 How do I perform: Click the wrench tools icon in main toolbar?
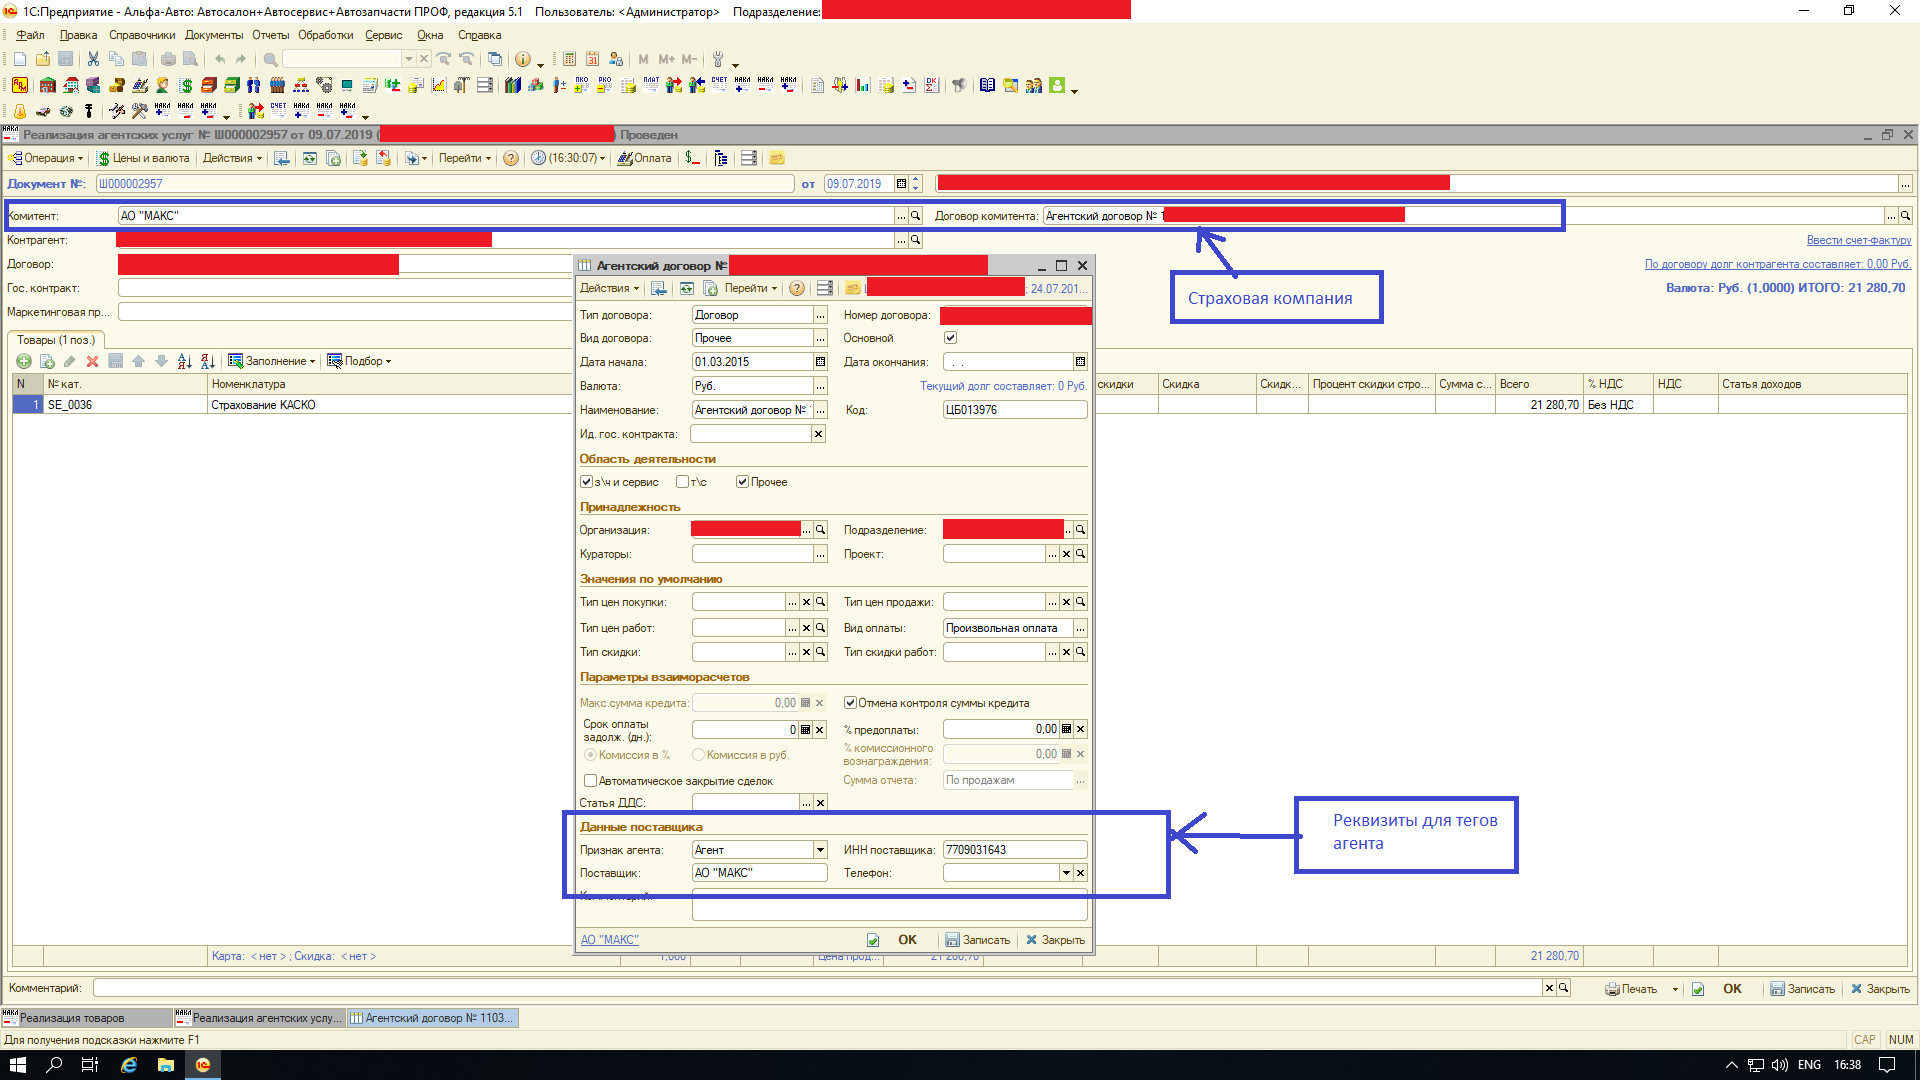click(717, 59)
